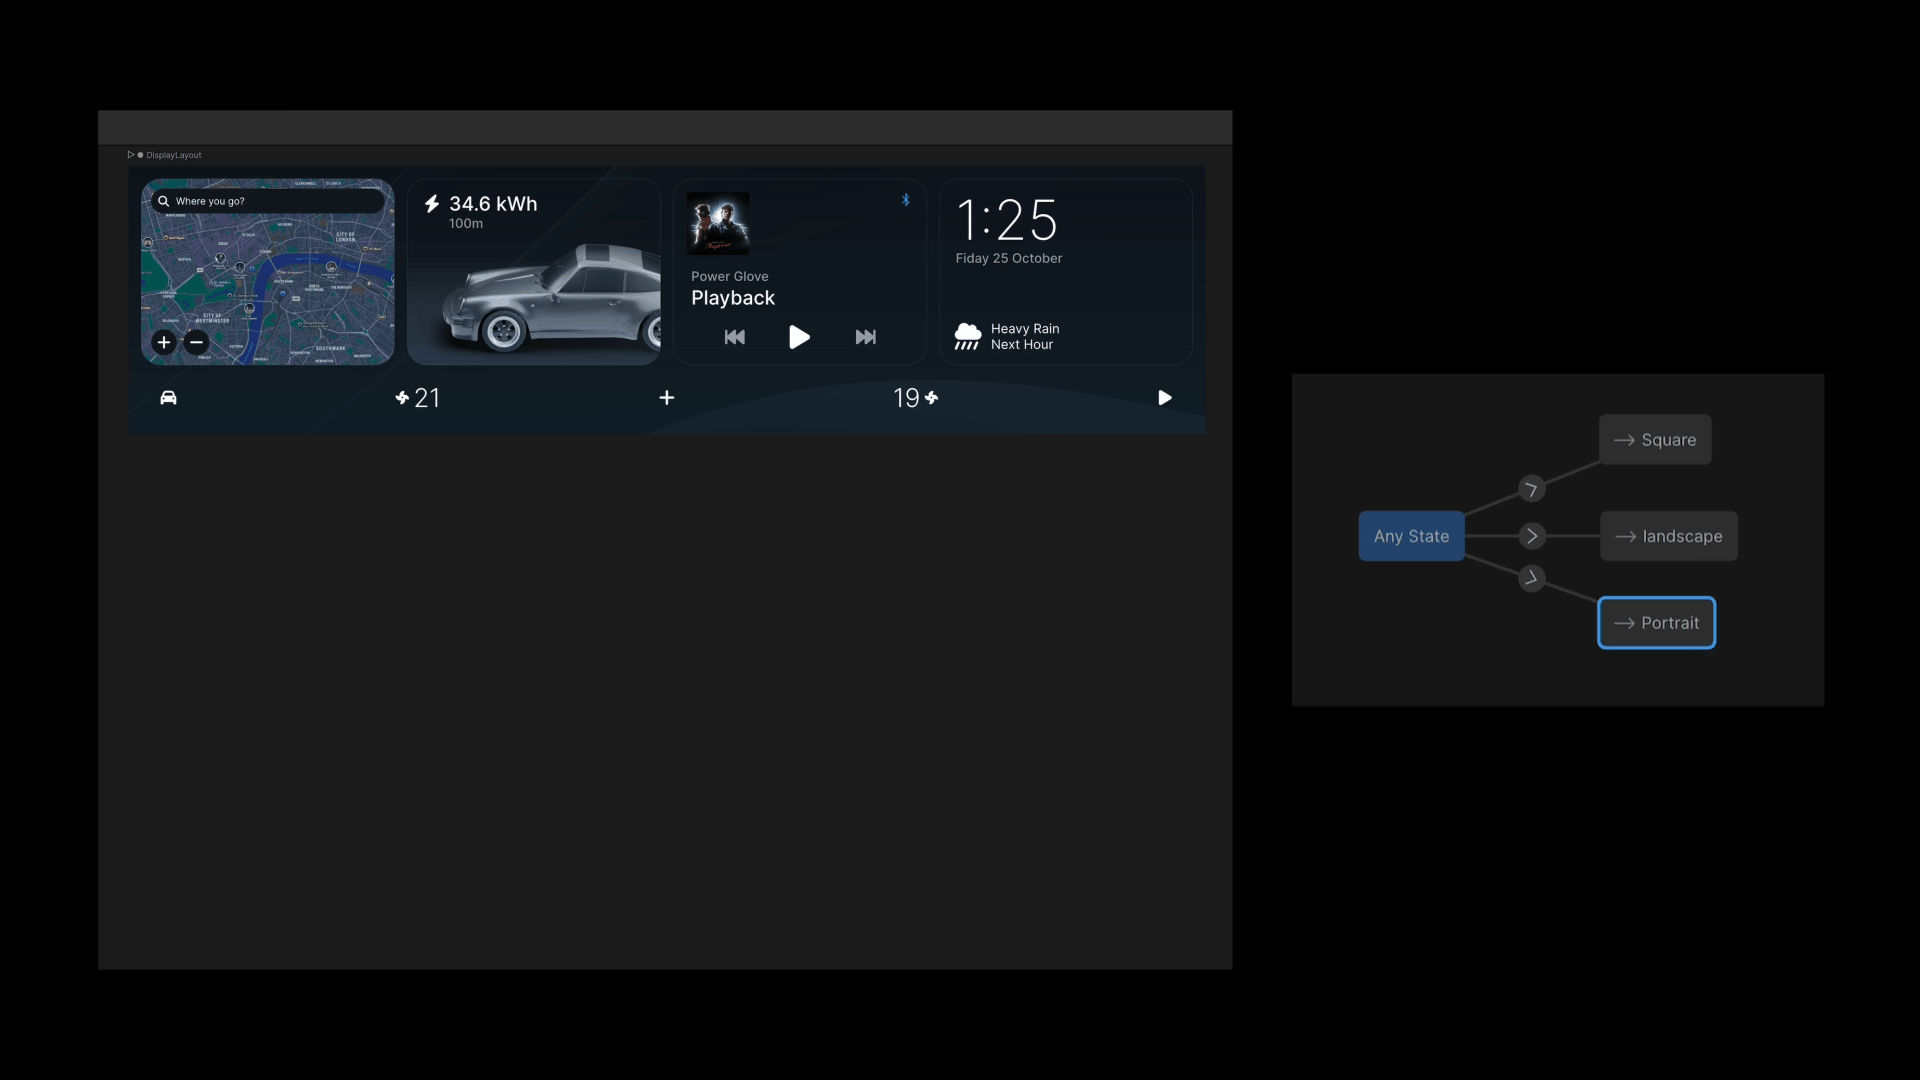
Task: Click the play button in music player
Action: [800, 336]
